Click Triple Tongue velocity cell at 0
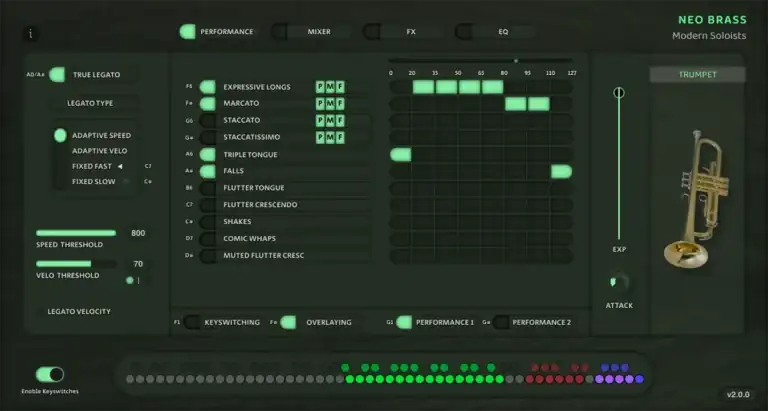The image size is (768, 411). tap(401, 155)
